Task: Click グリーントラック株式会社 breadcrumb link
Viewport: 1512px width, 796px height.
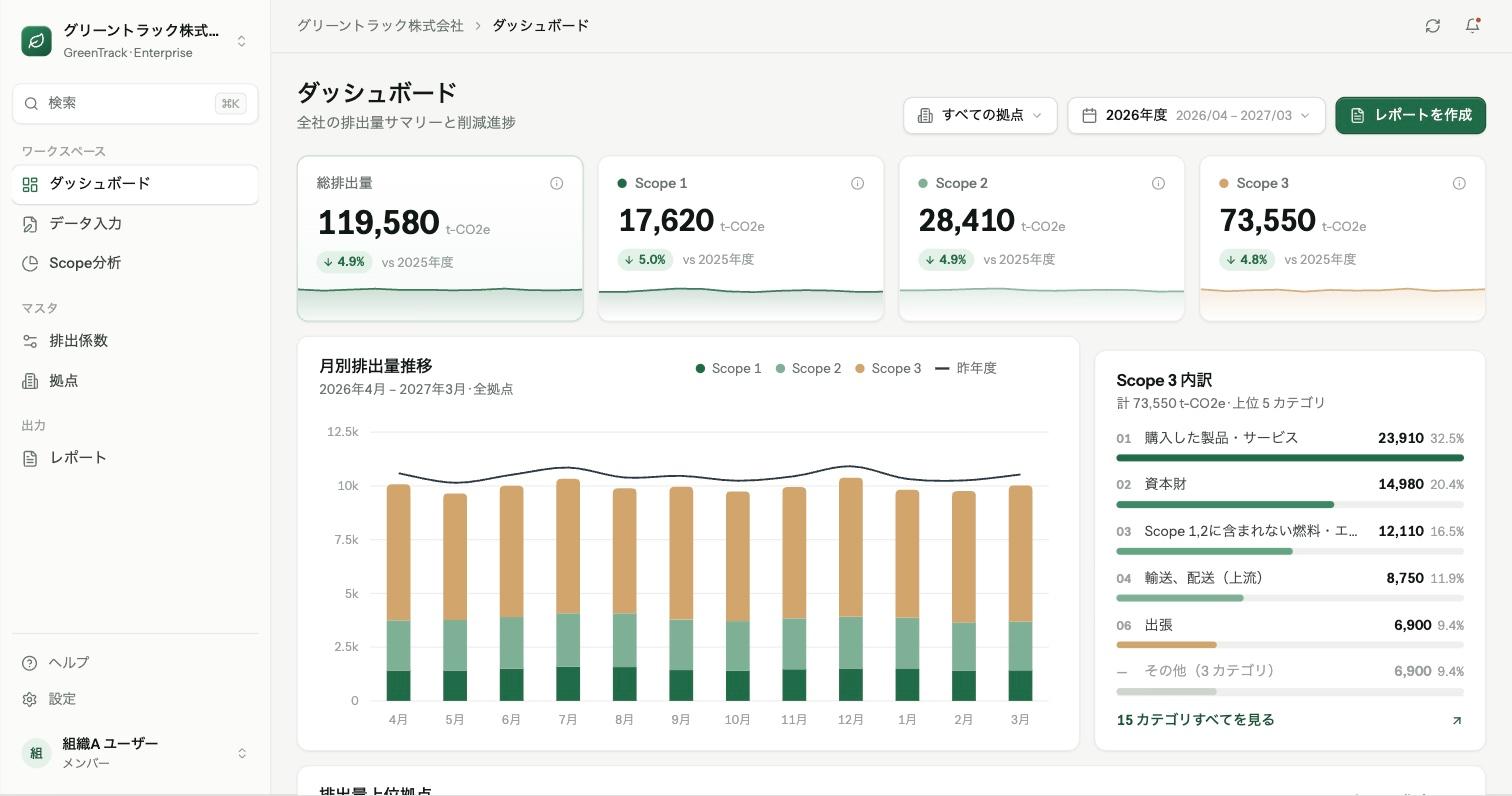Action: [x=380, y=26]
